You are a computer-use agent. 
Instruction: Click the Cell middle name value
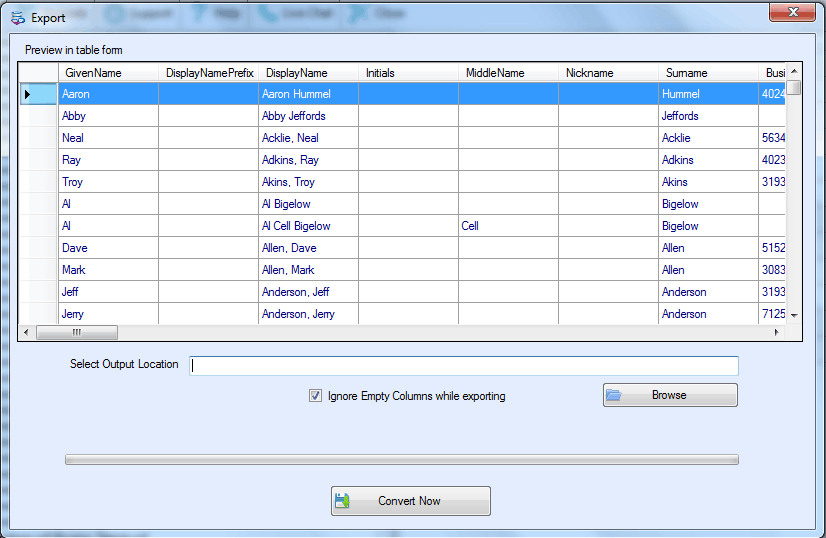(509, 226)
